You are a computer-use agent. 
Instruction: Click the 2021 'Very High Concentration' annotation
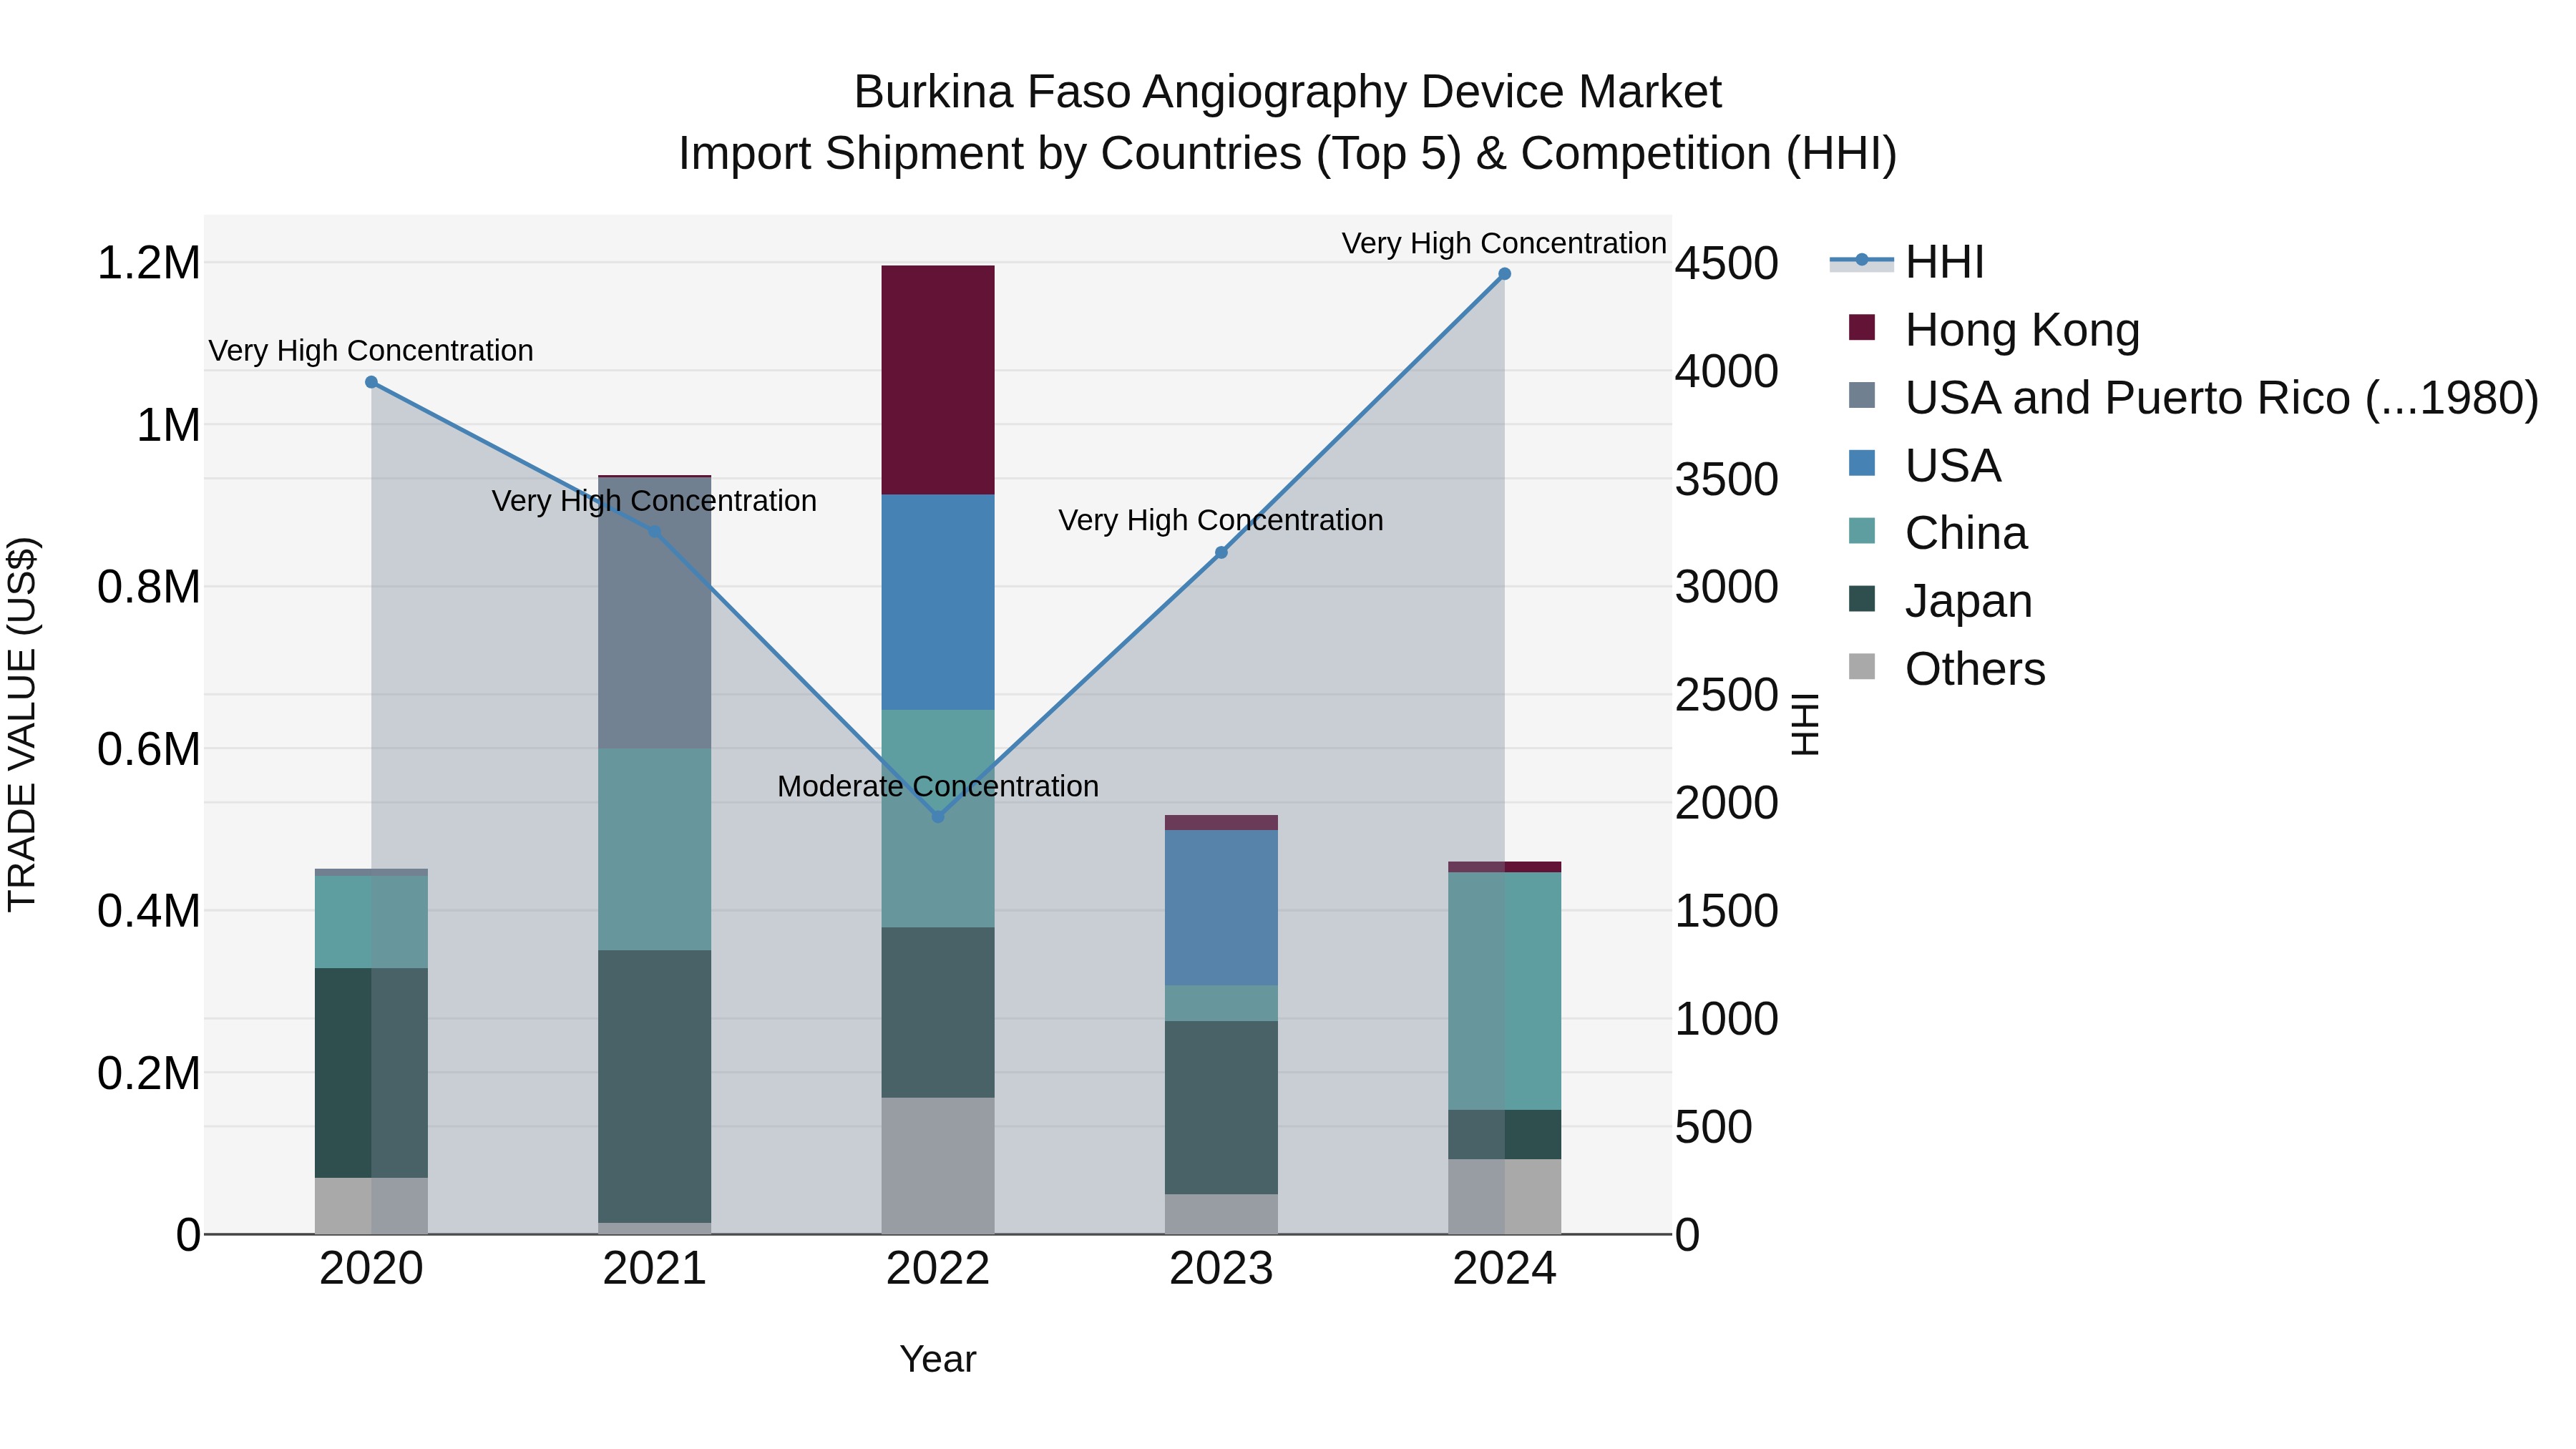(655, 501)
